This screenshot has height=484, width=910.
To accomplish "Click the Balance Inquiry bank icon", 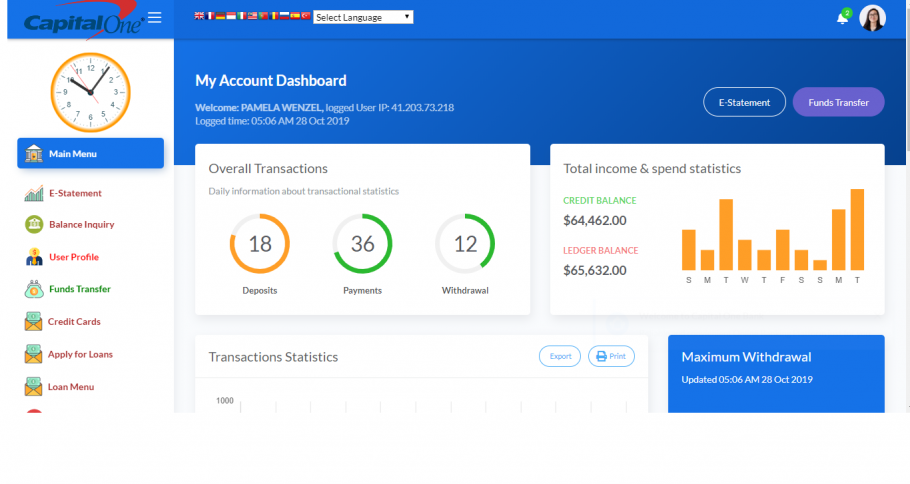I will (x=34, y=225).
